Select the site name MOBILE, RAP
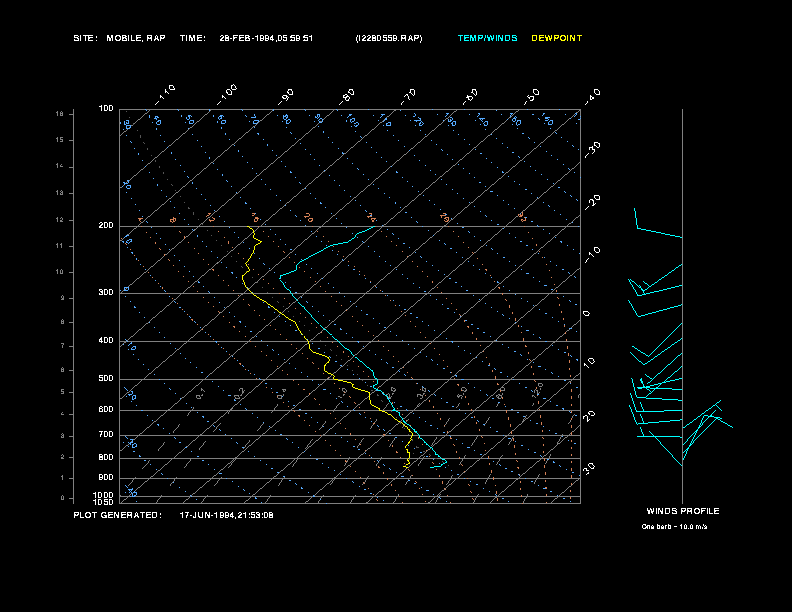792x612 pixels. click(136, 38)
